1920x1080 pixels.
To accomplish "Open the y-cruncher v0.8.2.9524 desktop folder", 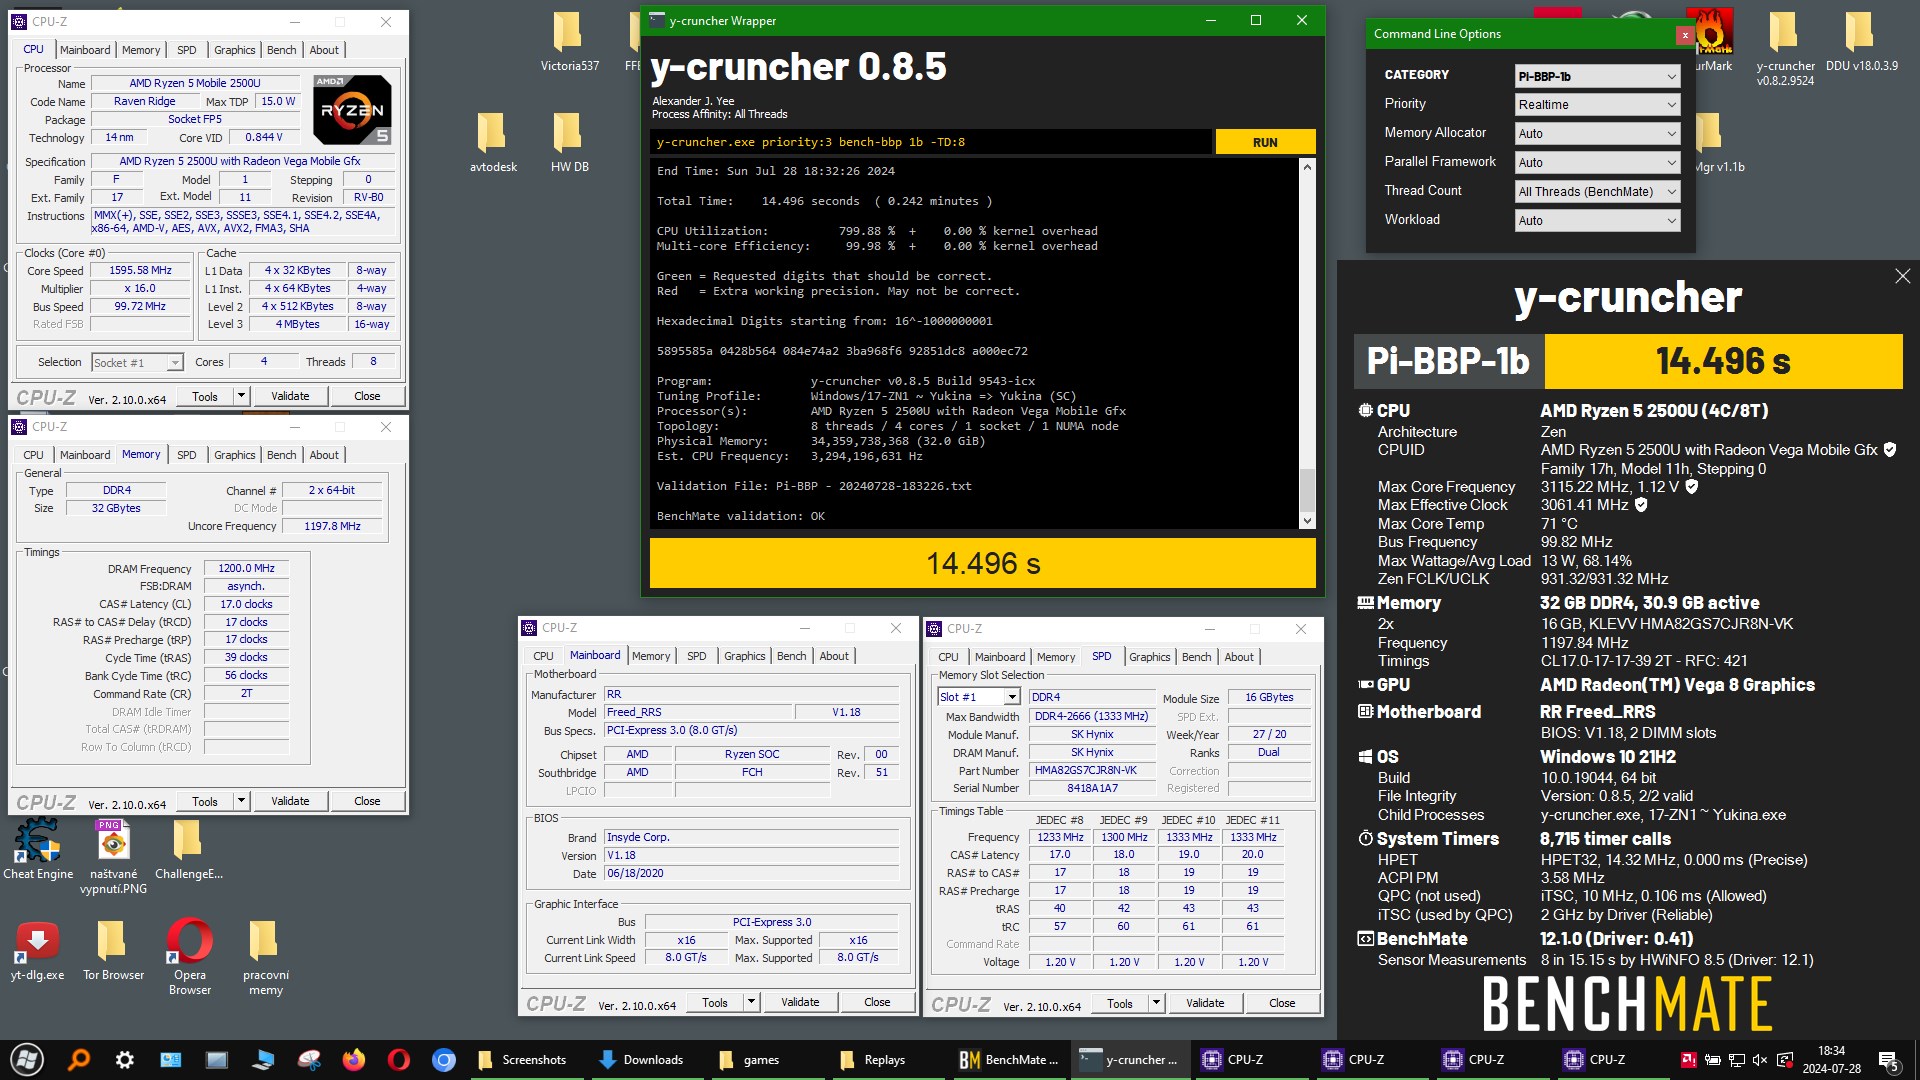I will point(1785,48).
